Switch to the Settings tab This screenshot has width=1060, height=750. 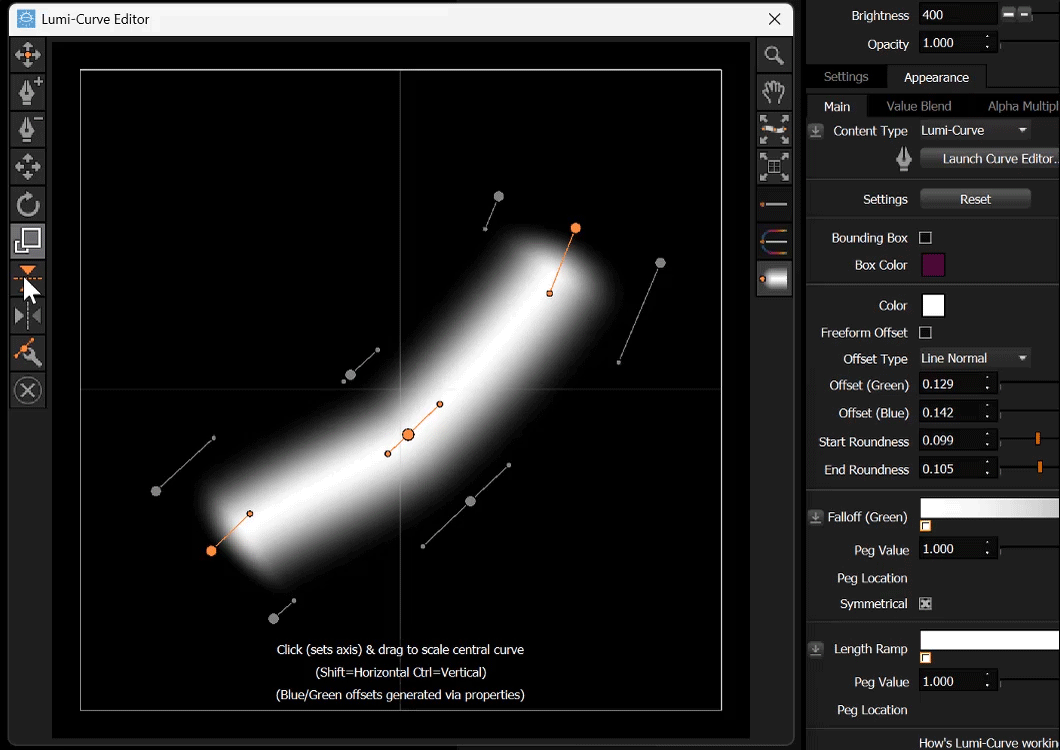[x=846, y=77]
